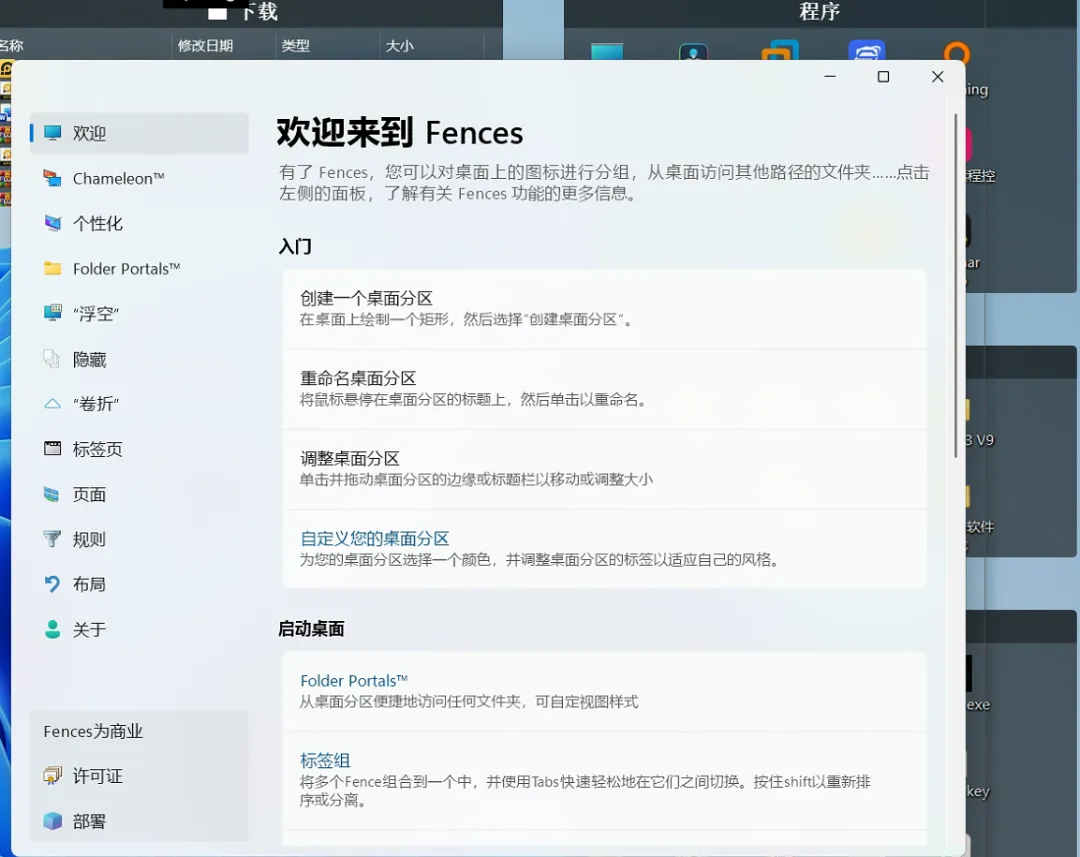
Task: Sort by 类型 column in 下载 fence
Action: pos(295,45)
